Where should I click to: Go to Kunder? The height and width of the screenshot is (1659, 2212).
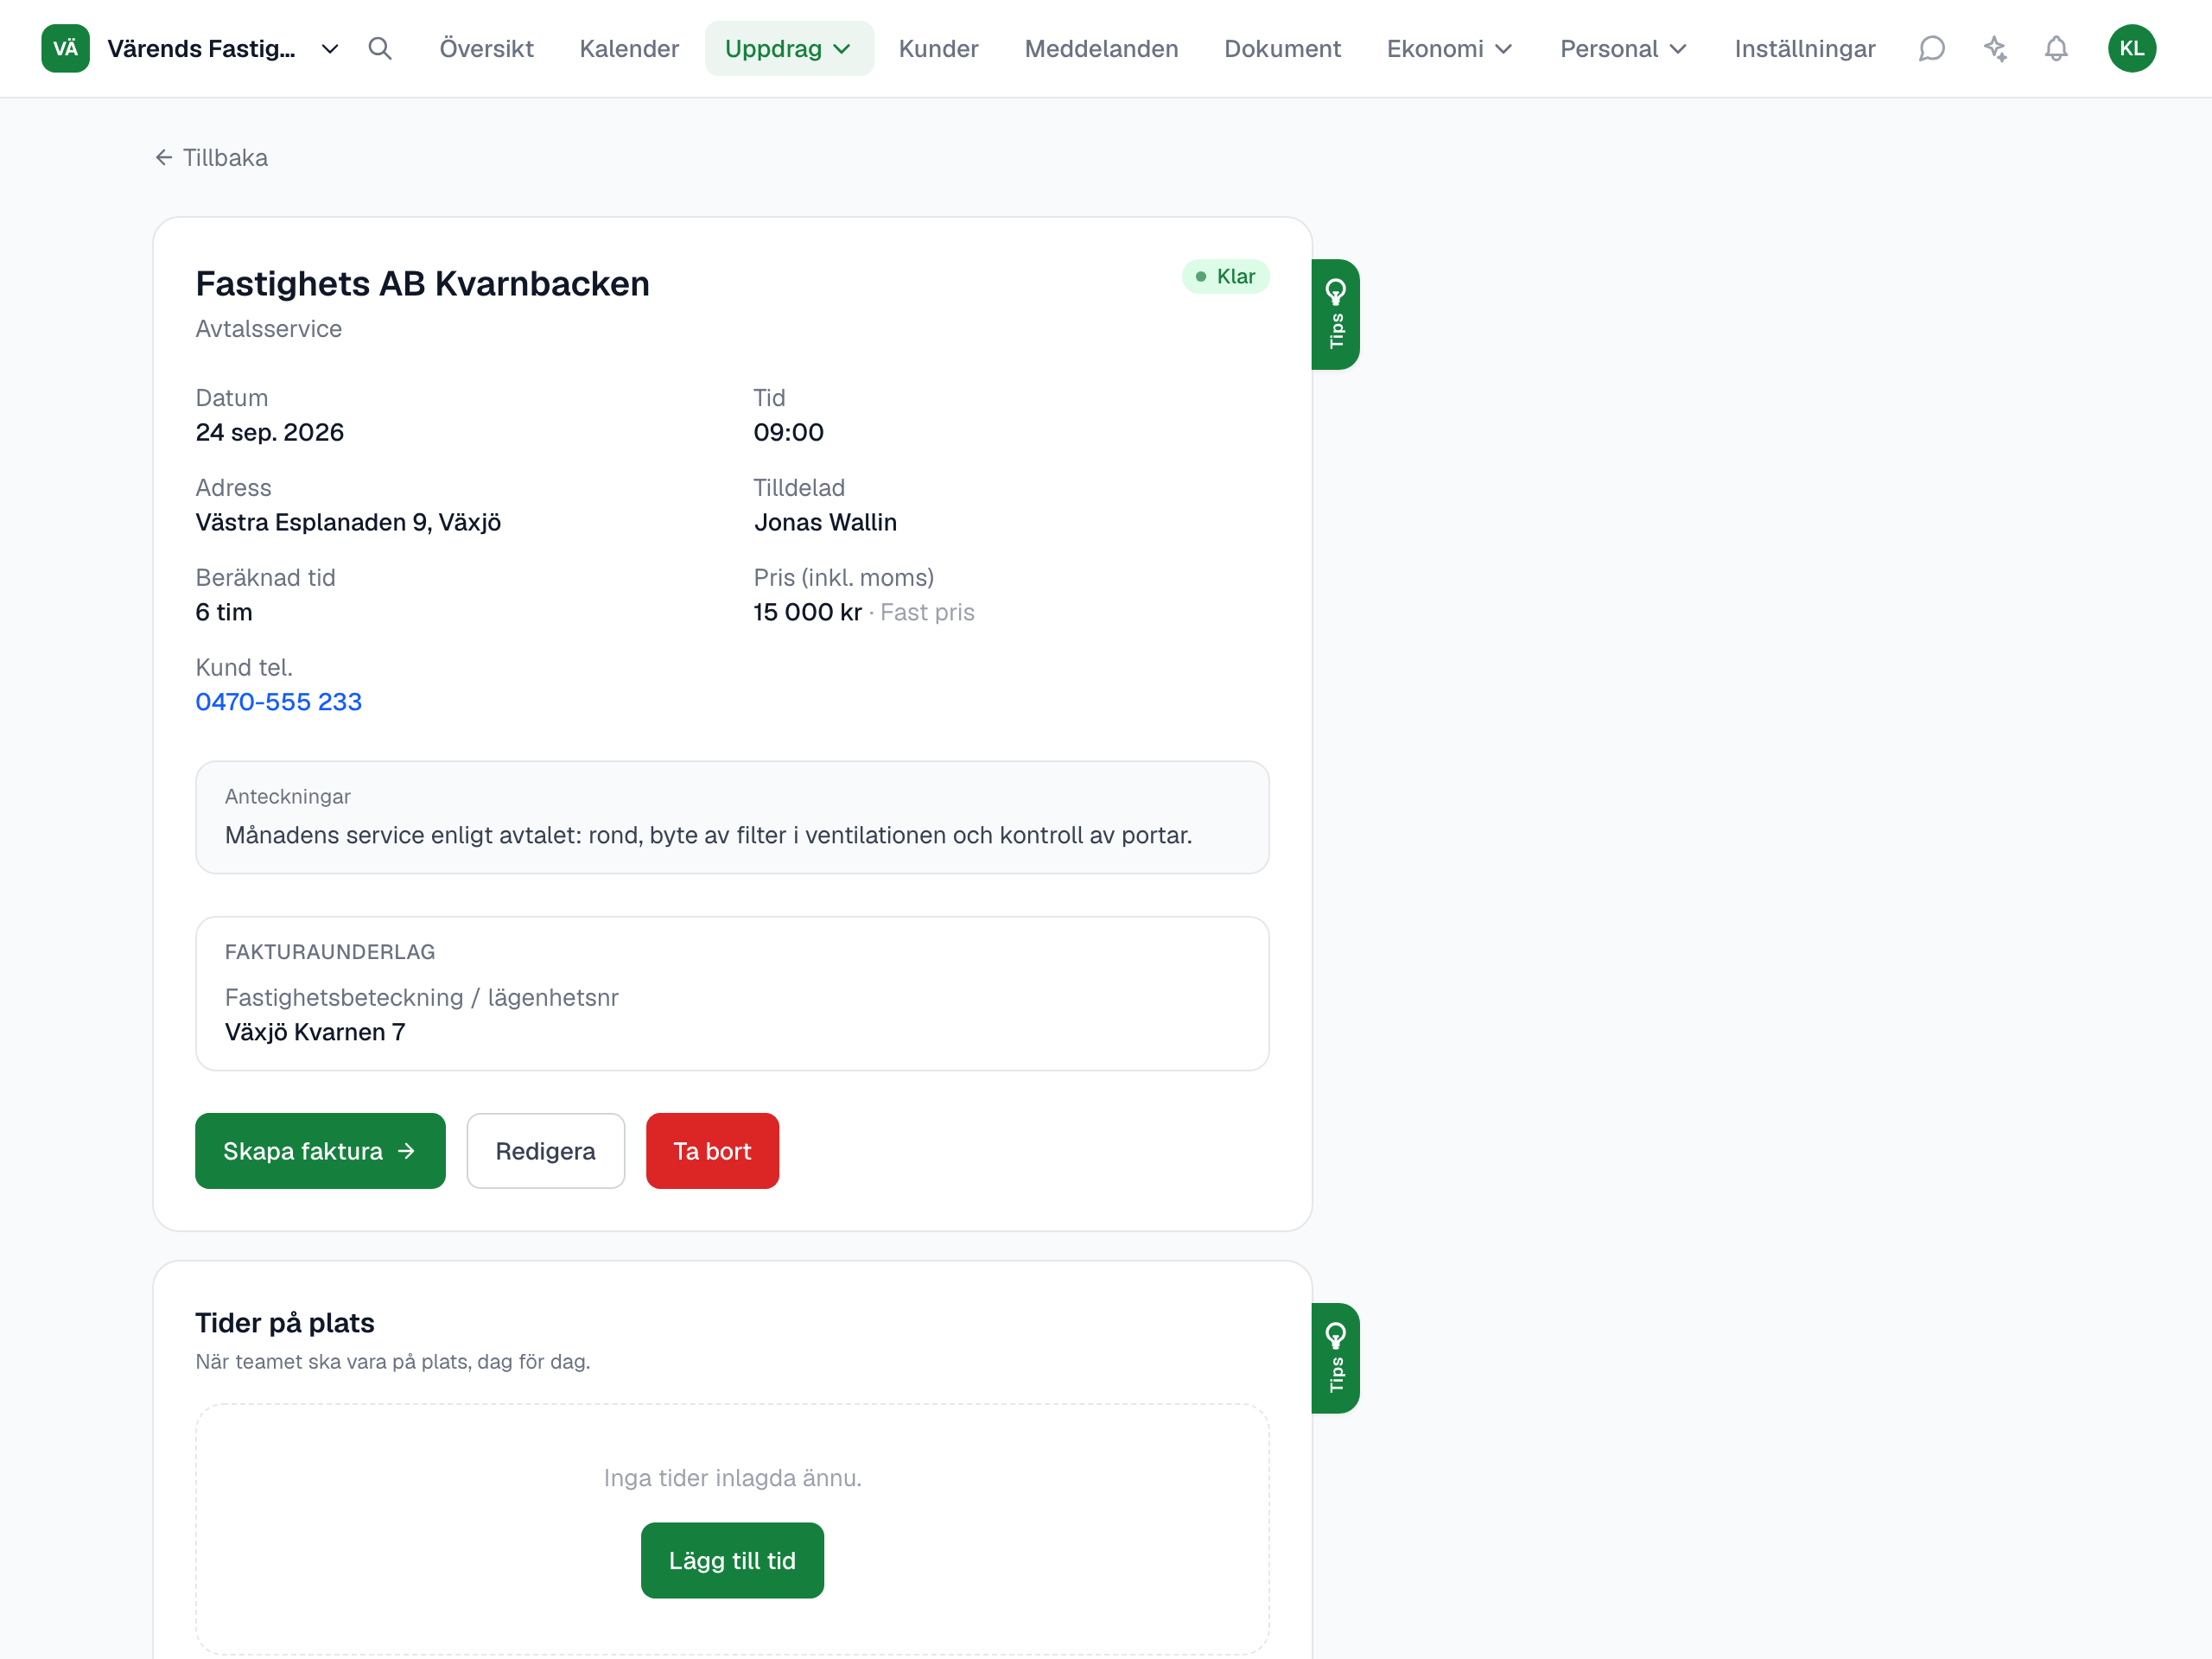(938, 48)
